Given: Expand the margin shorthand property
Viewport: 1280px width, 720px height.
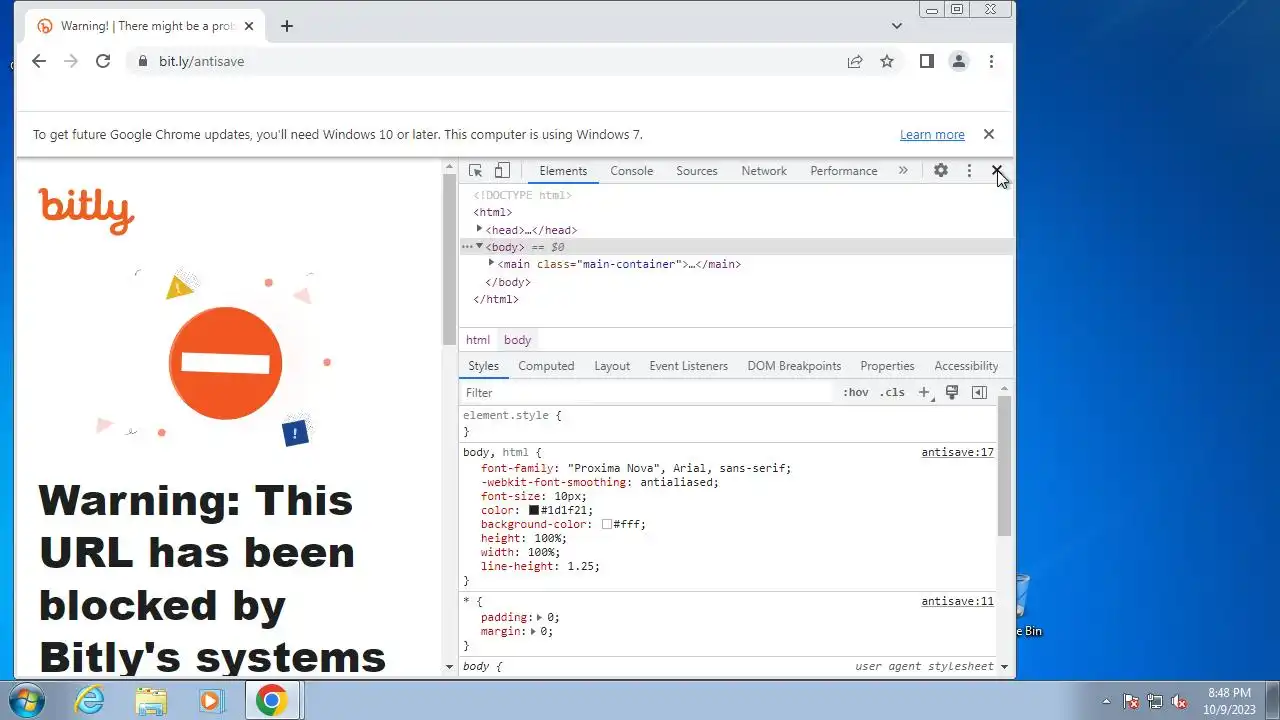Looking at the screenshot, I should pyautogui.click(x=533, y=631).
